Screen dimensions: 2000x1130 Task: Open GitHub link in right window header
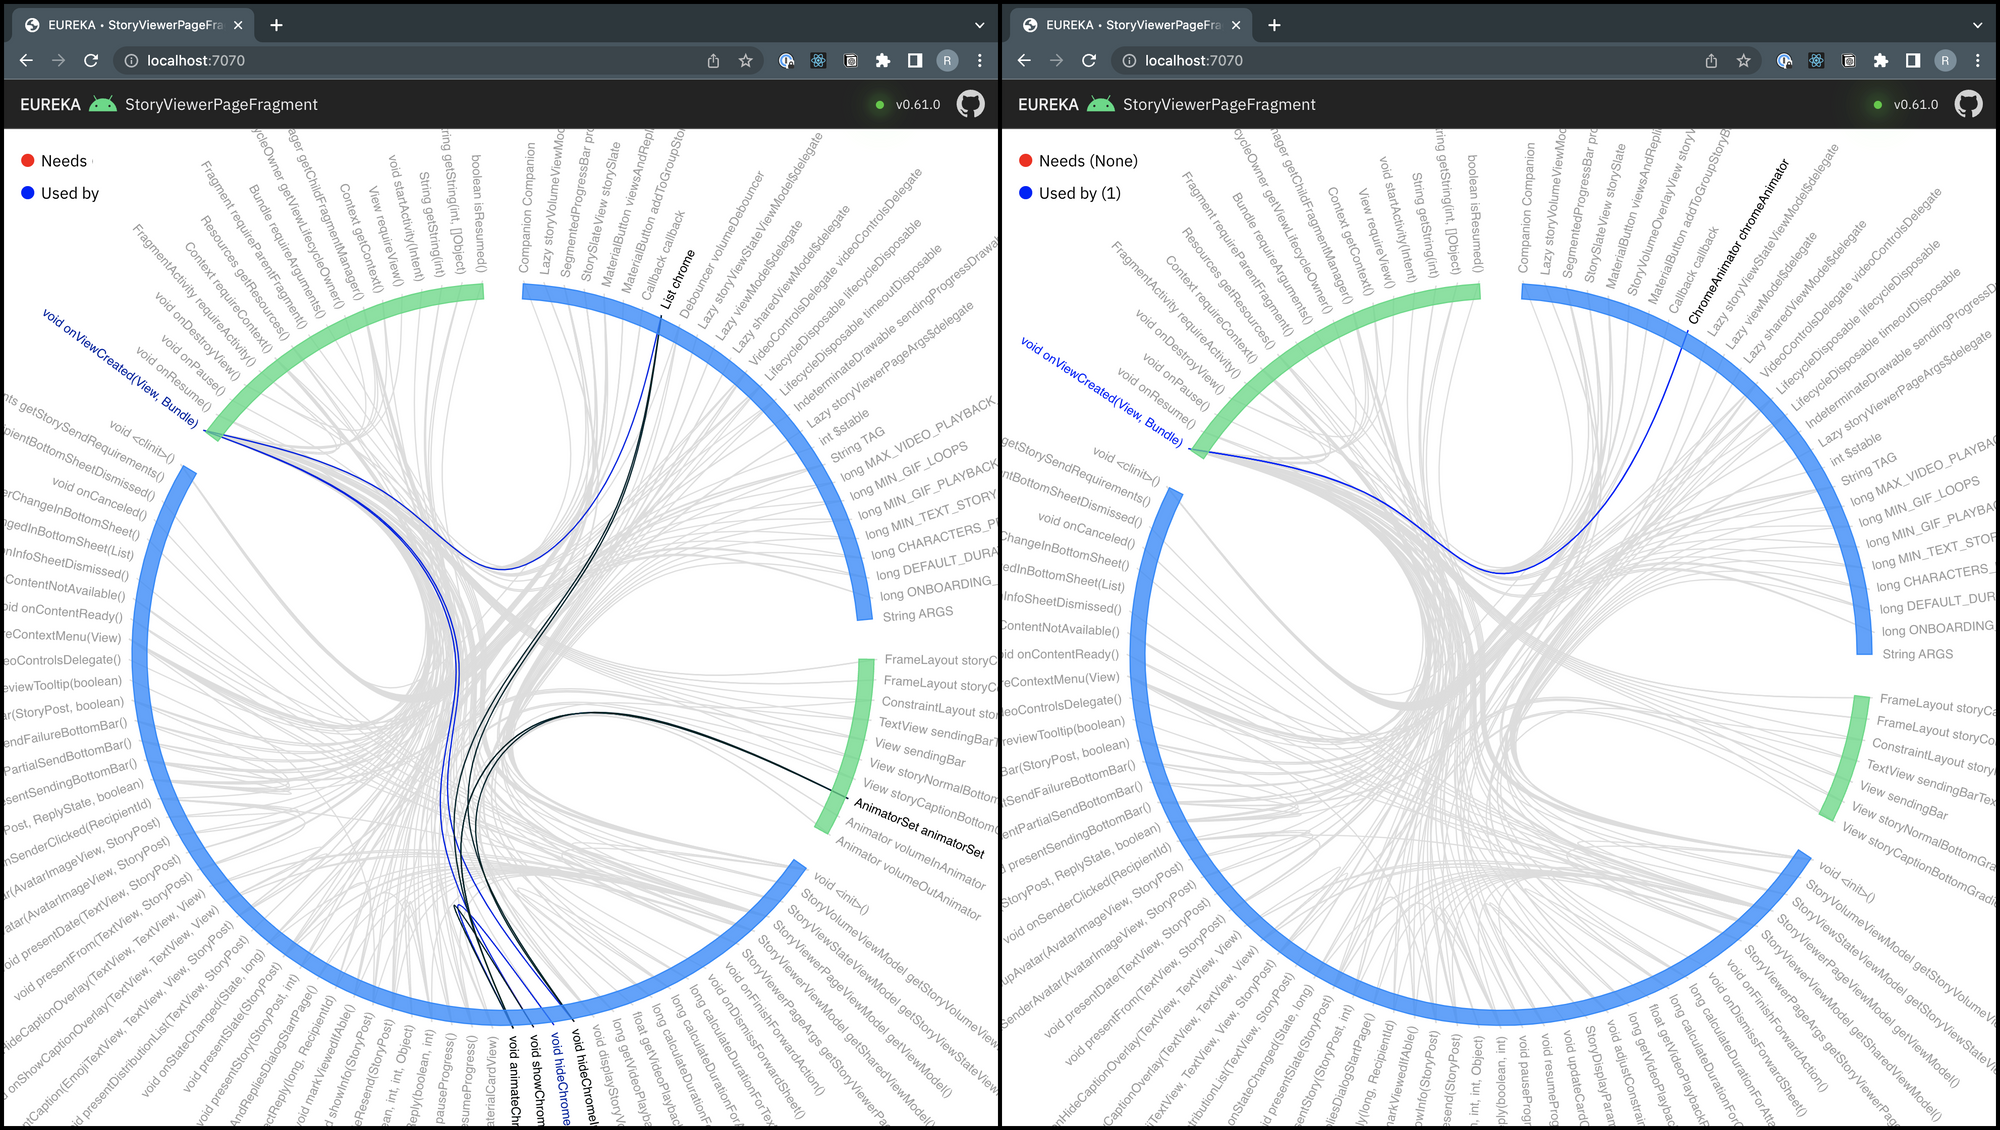[x=1968, y=104]
